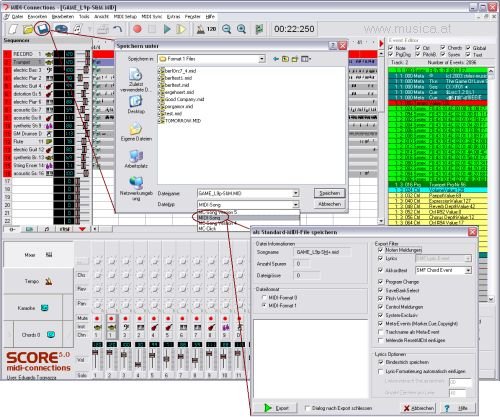Open the Speichern in folder dropdown
The image size is (500, 417).
[x=262, y=59]
